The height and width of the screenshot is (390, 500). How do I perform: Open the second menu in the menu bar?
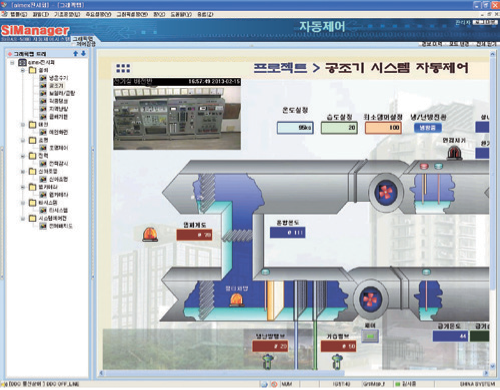[41, 14]
